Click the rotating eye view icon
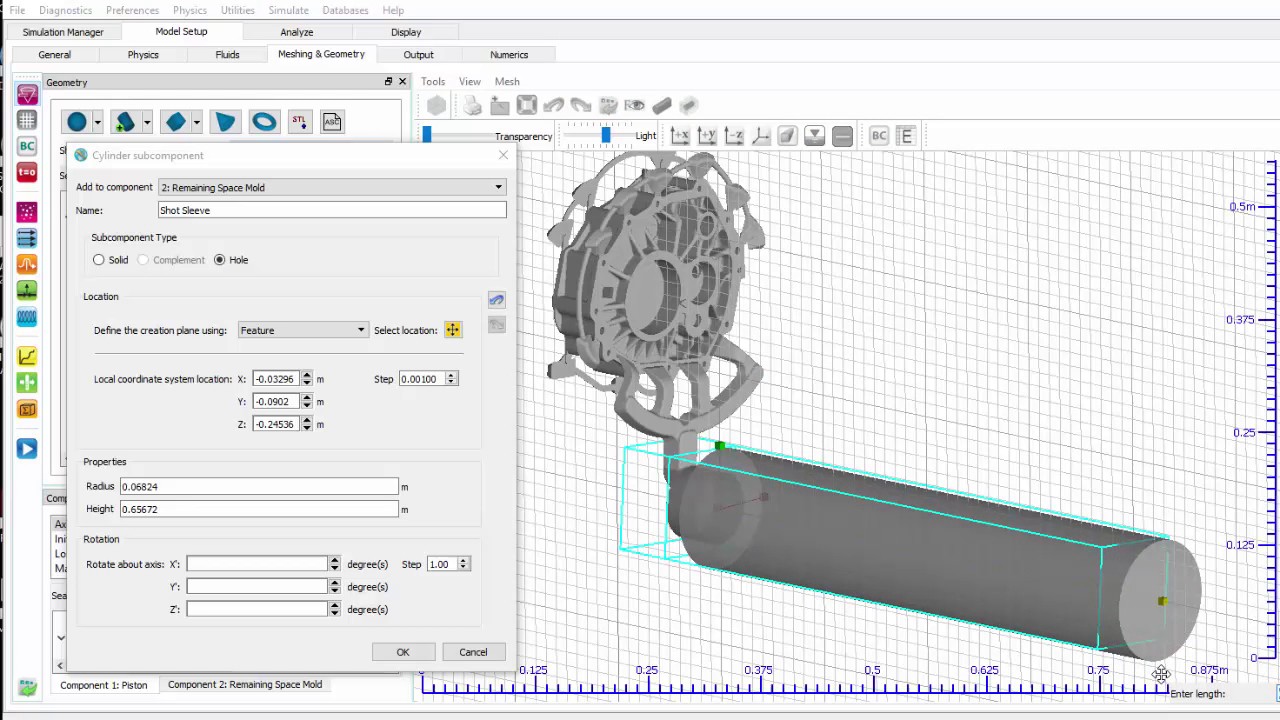The width and height of the screenshot is (1280, 720). (634, 106)
